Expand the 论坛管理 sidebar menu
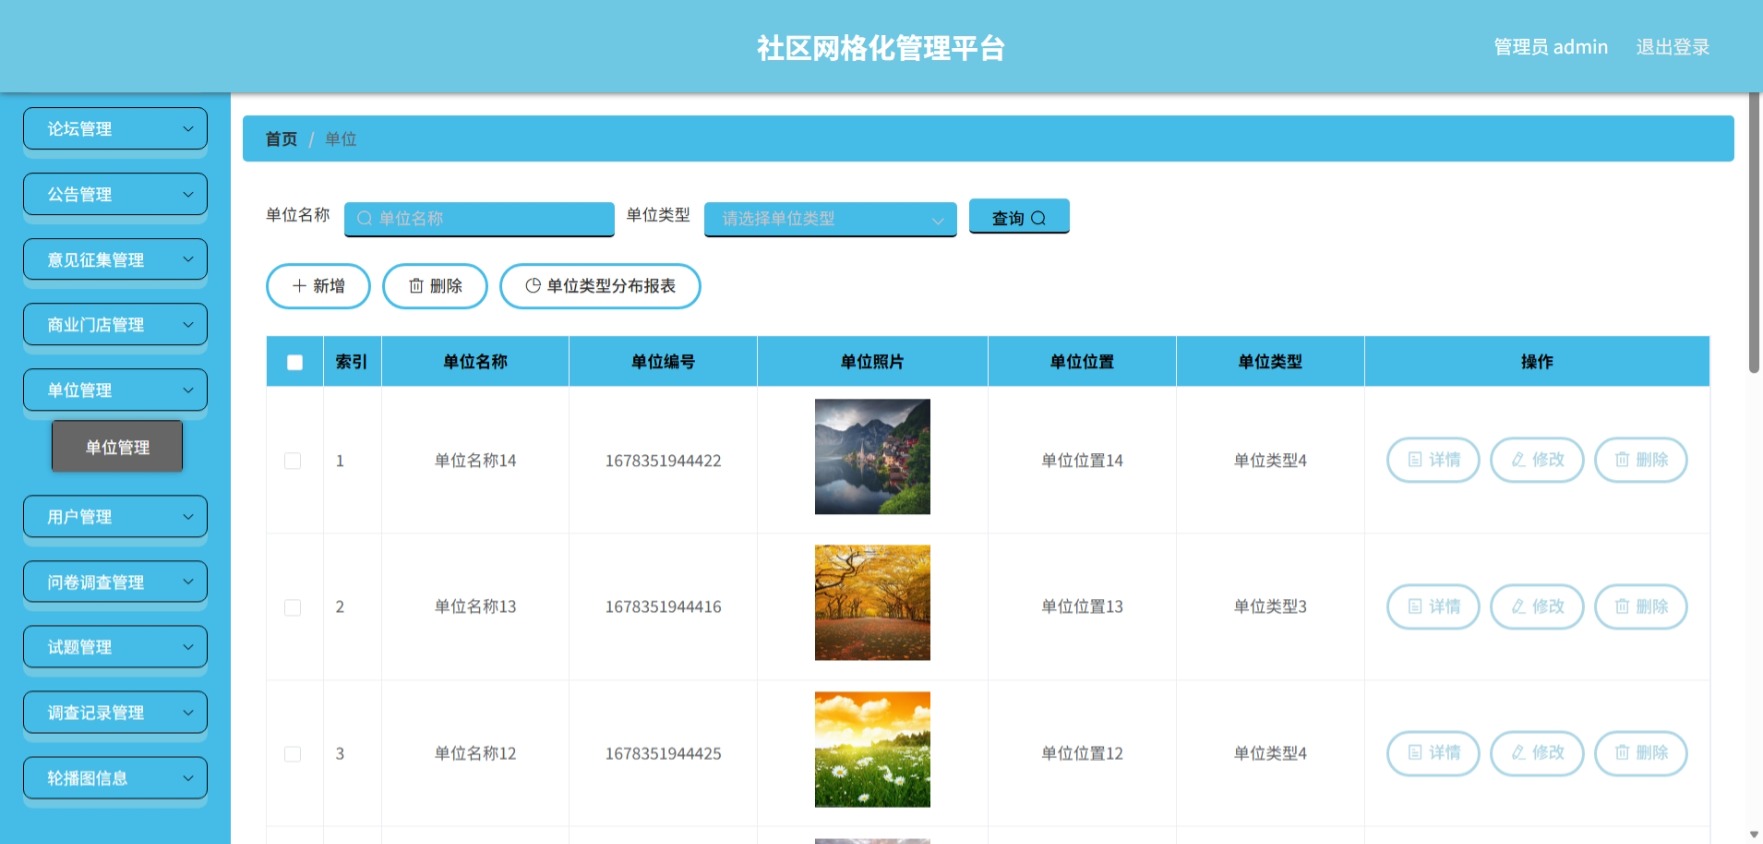Screen dimensions: 1763x844 115,129
